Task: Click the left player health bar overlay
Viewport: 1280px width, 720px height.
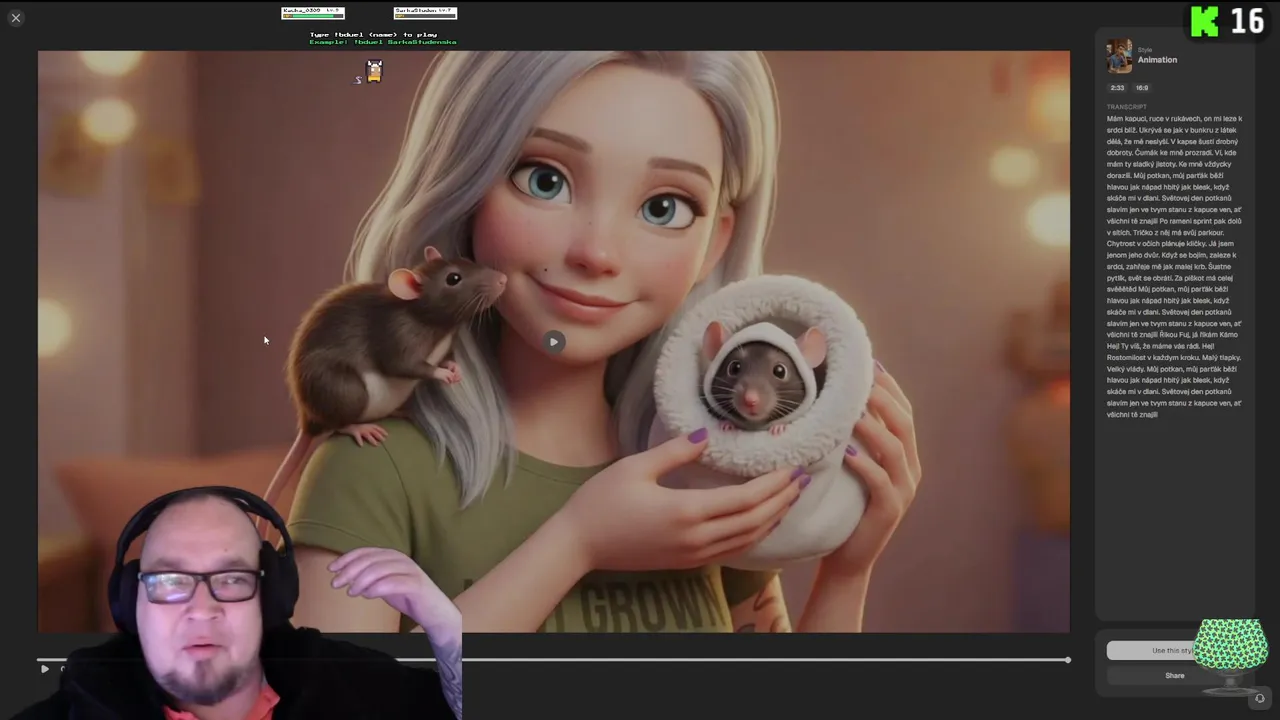Action: 313,13
